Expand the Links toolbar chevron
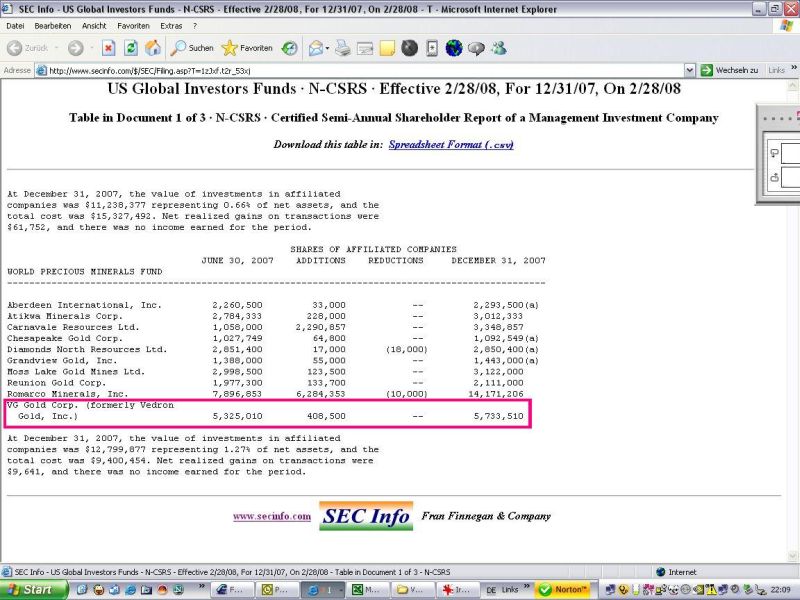Screen dimensions: 800x600 click(x=794, y=68)
